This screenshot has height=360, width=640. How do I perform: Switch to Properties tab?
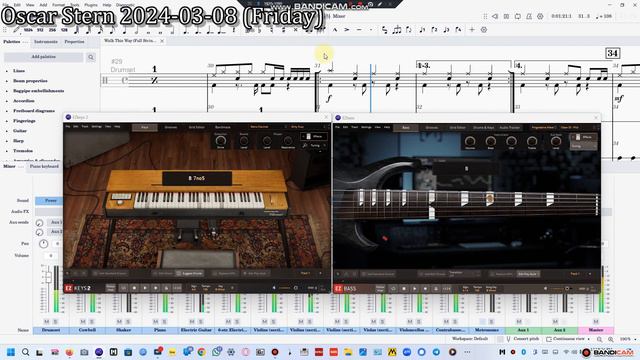(74, 42)
